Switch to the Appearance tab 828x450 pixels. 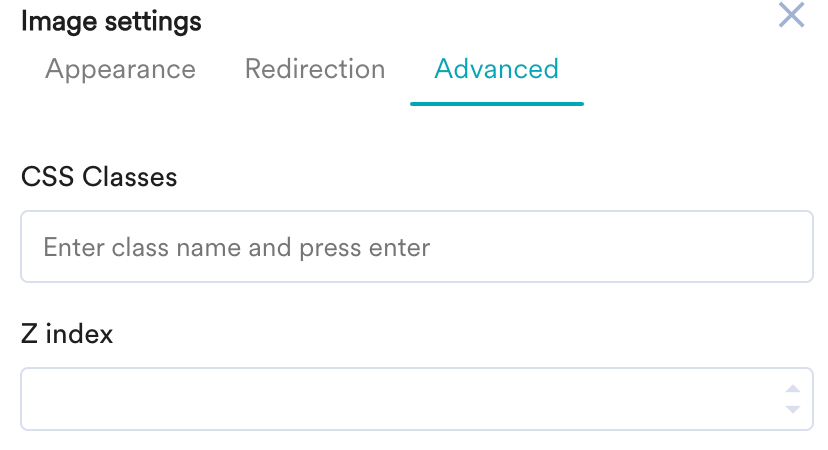[x=120, y=69]
